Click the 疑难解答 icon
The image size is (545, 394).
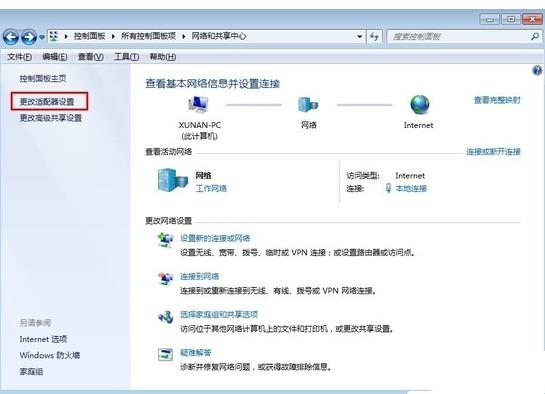tap(165, 355)
